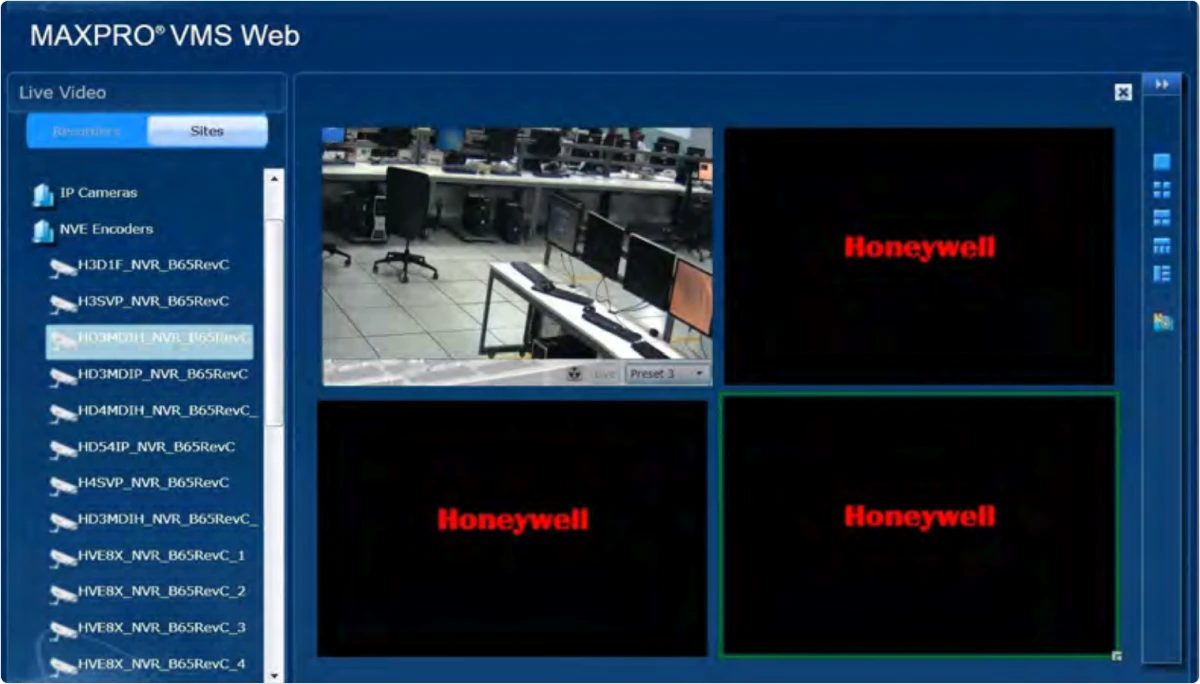Select the bottom-left Honeywell video pane
The image size is (1200, 684).
tap(512, 529)
